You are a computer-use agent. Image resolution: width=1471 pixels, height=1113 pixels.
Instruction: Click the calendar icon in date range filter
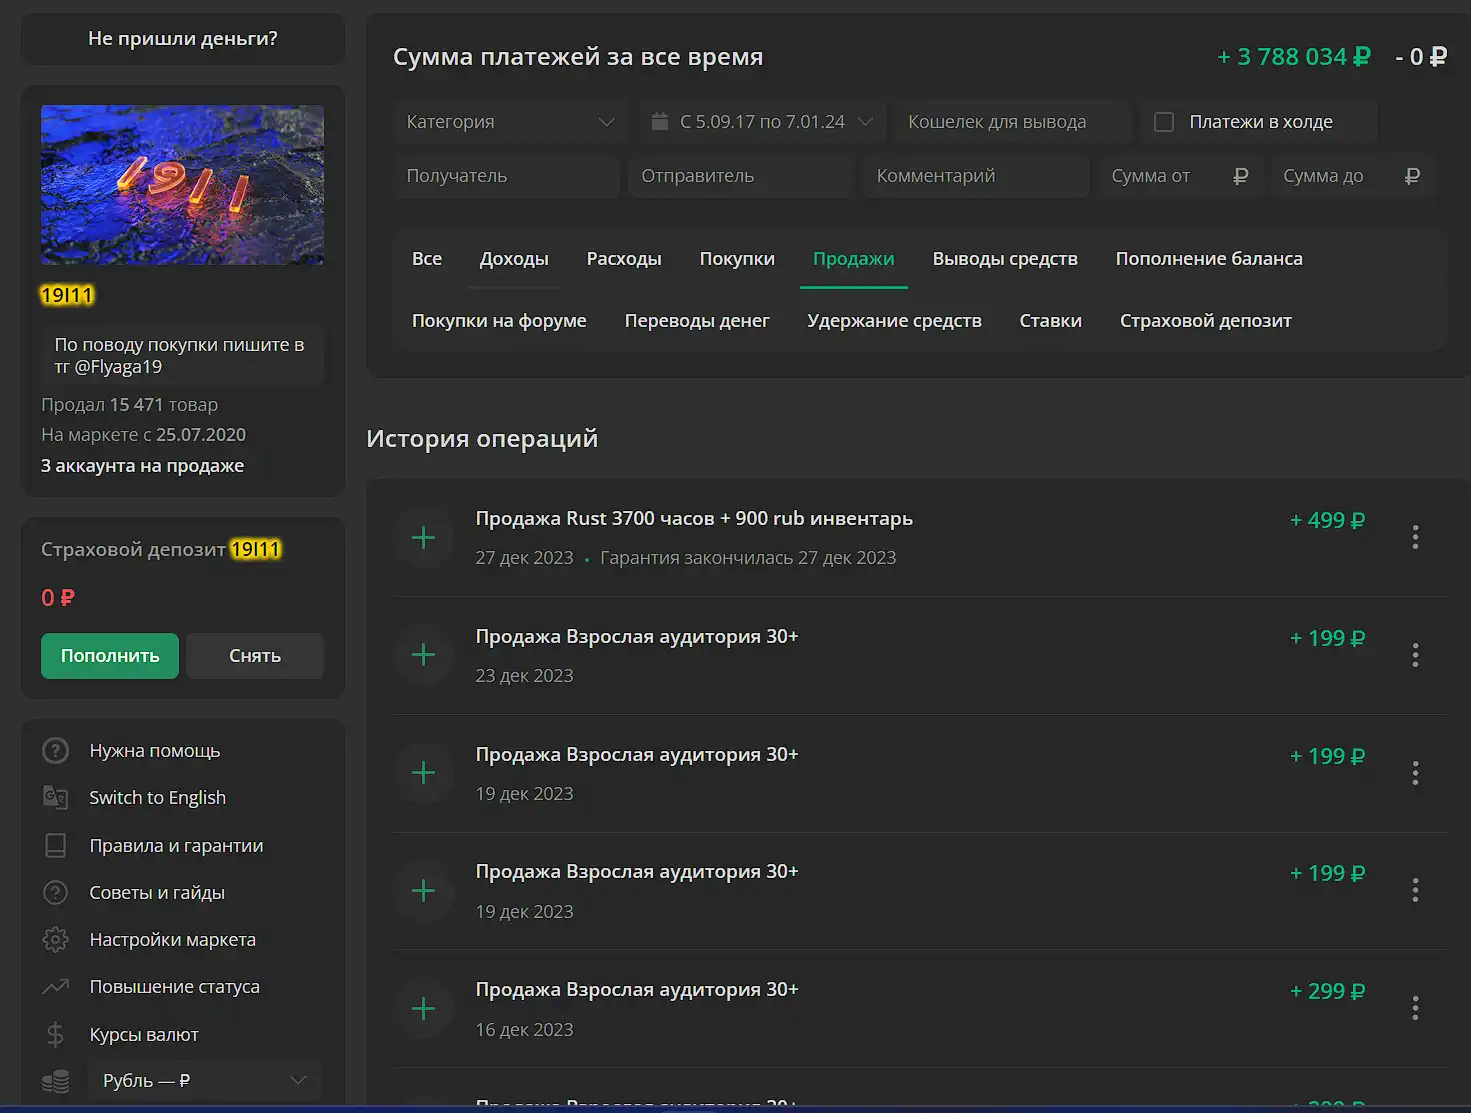click(x=660, y=121)
